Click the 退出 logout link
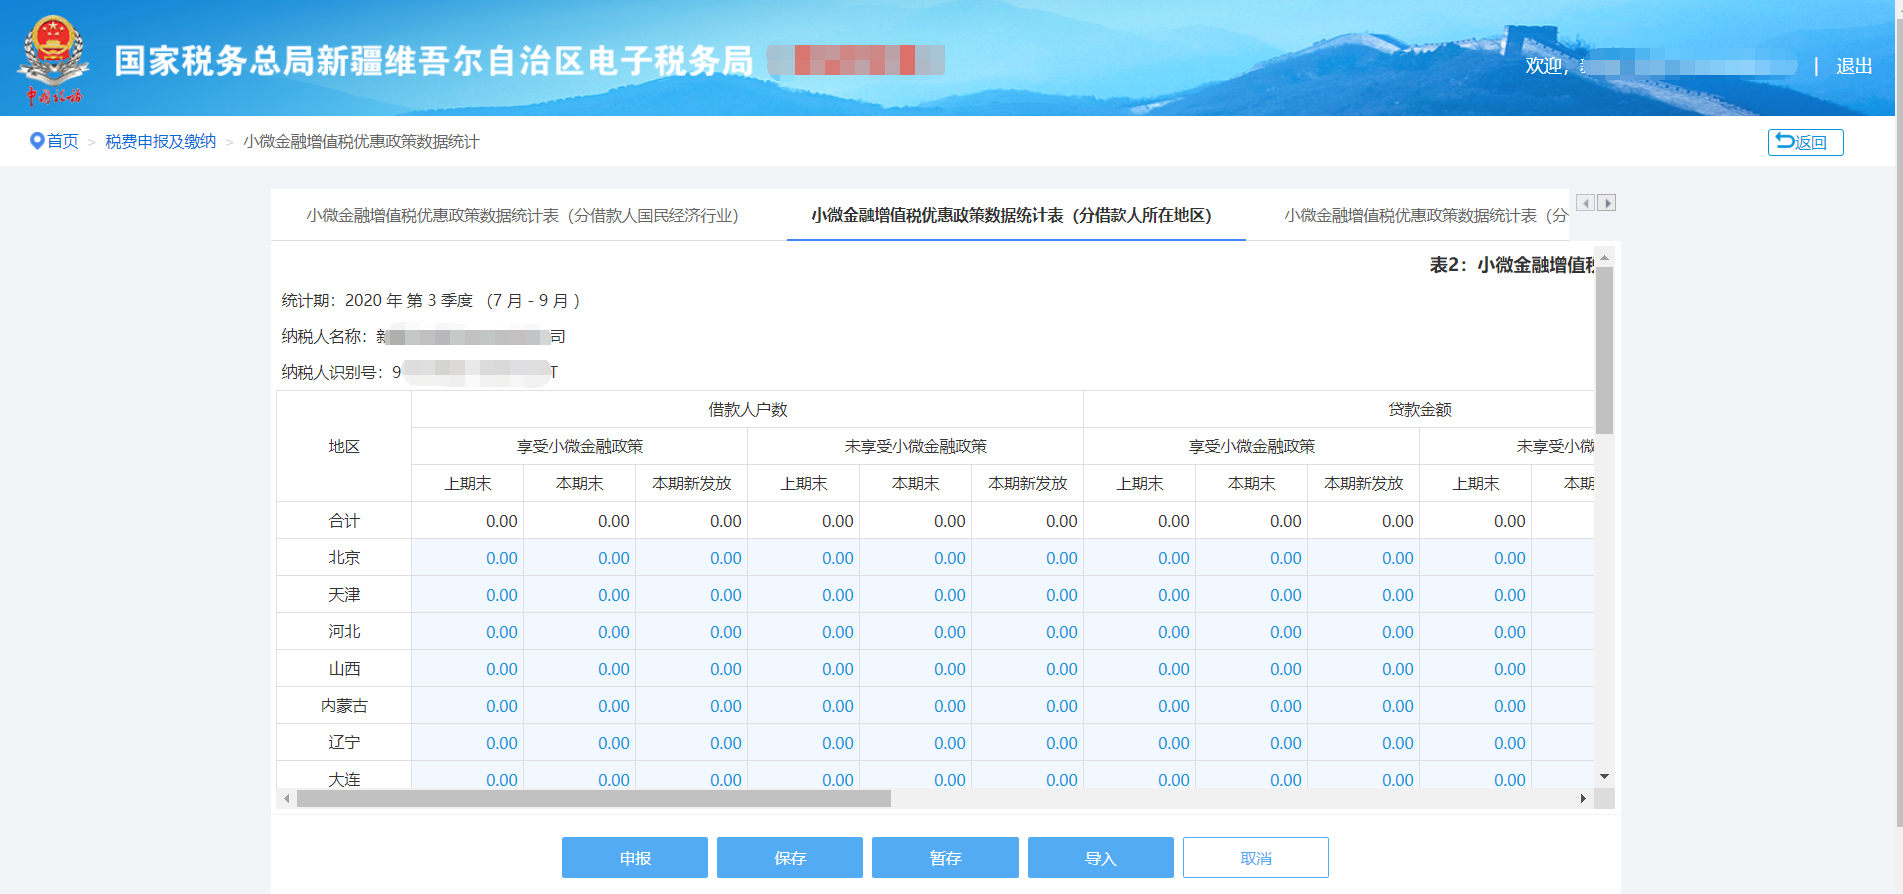 1854,66
